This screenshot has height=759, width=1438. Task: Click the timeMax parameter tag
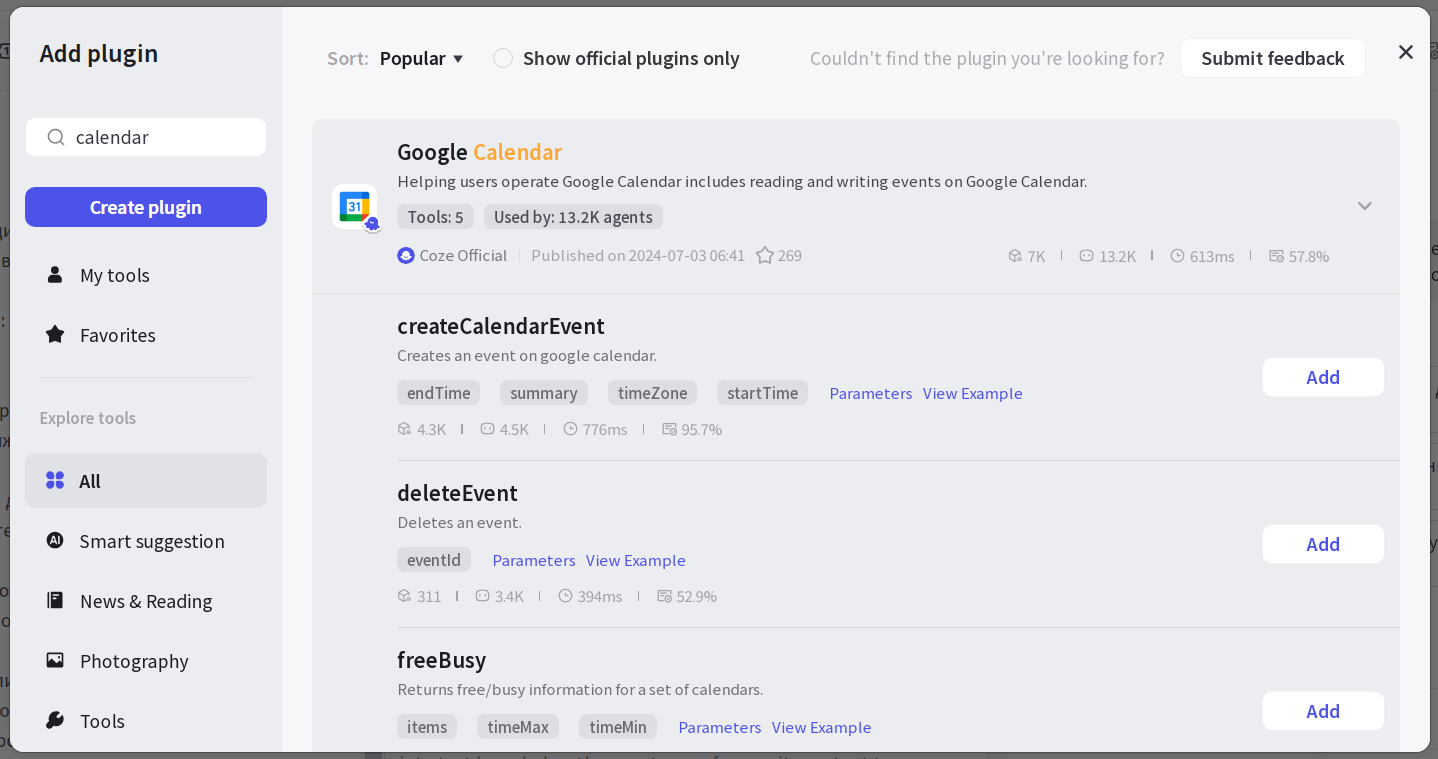[518, 727]
